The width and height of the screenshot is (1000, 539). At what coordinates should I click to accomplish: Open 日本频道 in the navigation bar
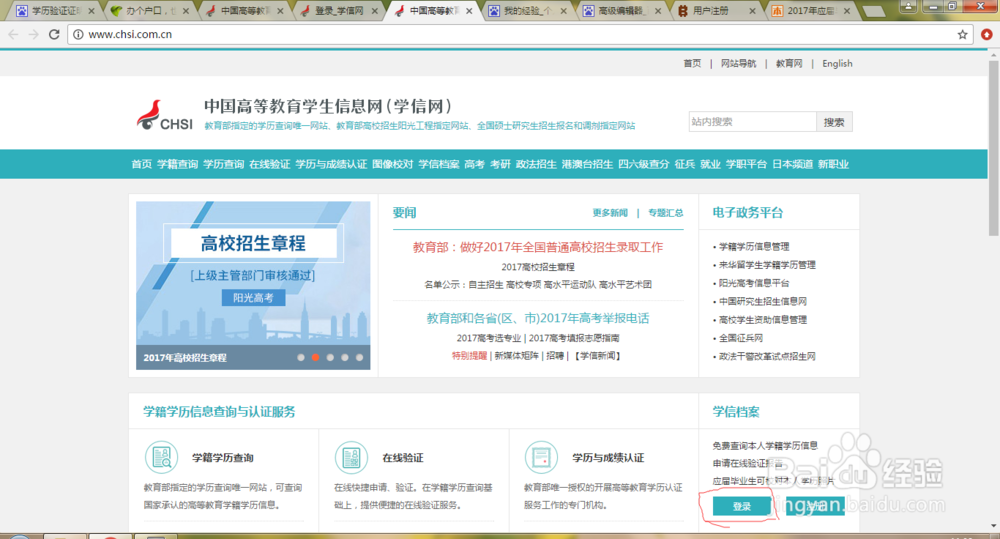click(x=792, y=165)
